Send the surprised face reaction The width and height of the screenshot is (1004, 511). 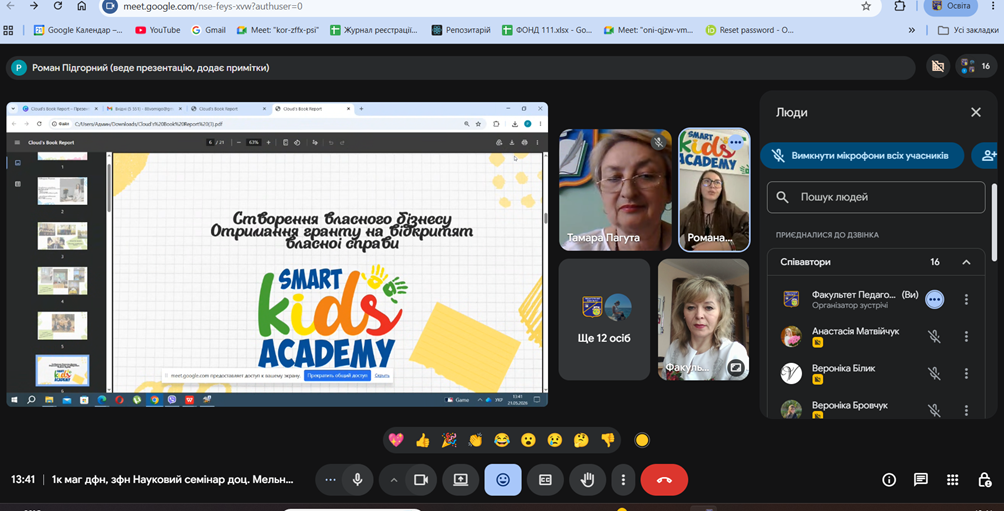pyautogui.click(x=528, y=440)
